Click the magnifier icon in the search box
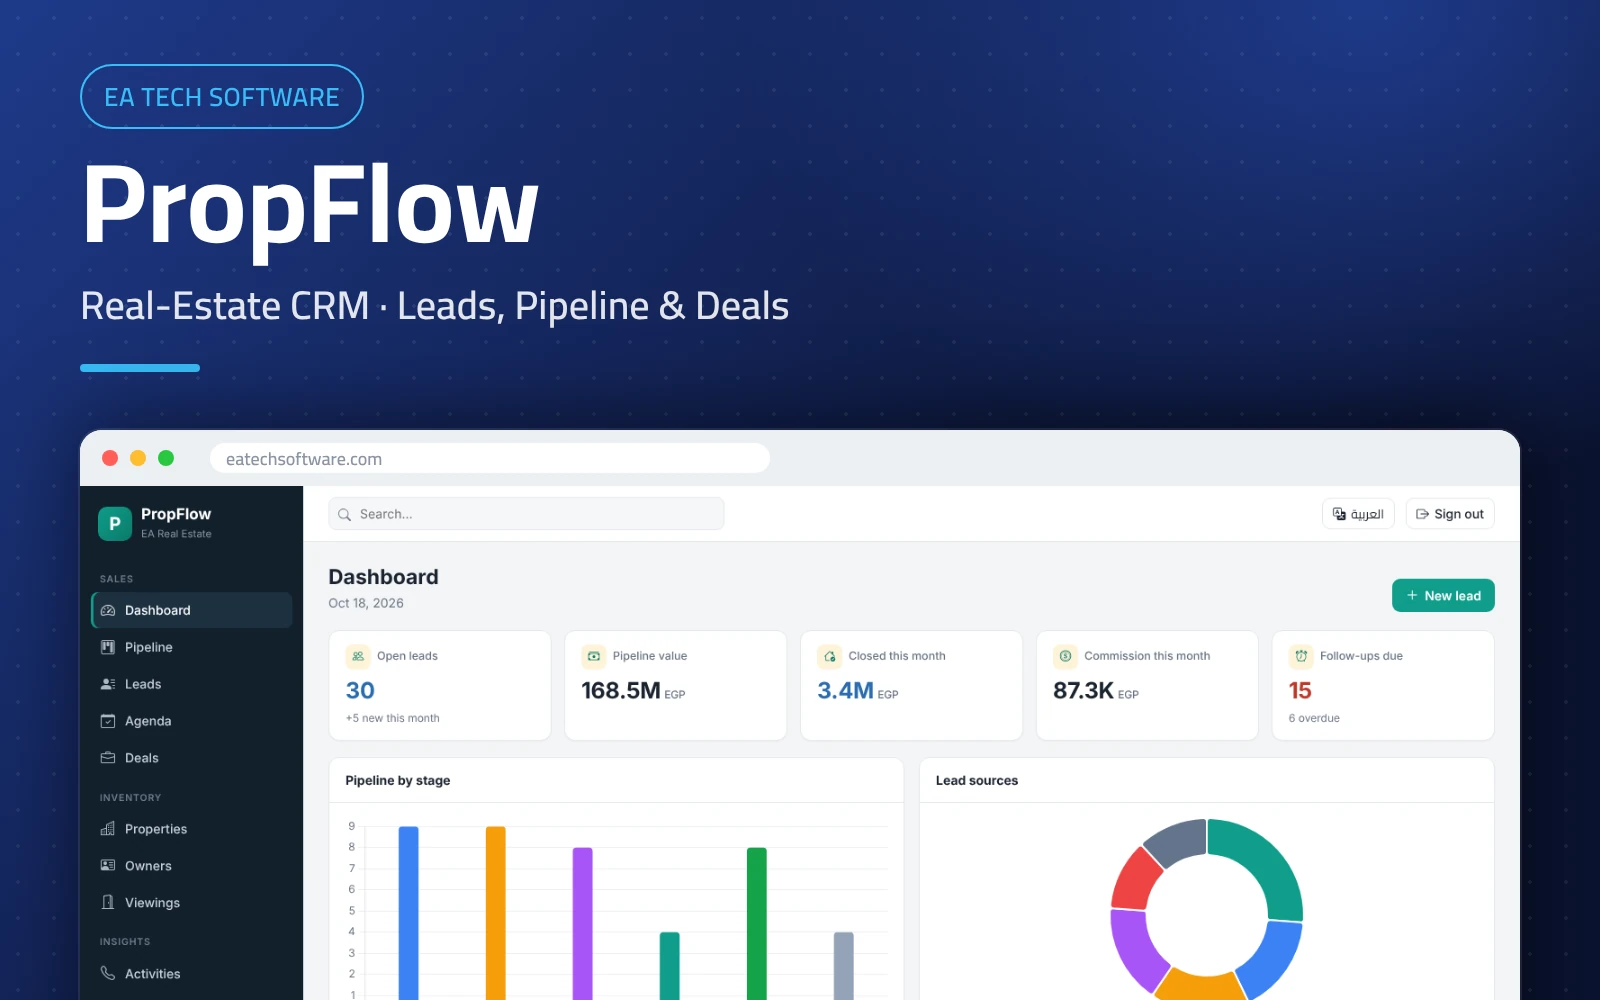 pos(344,514)
